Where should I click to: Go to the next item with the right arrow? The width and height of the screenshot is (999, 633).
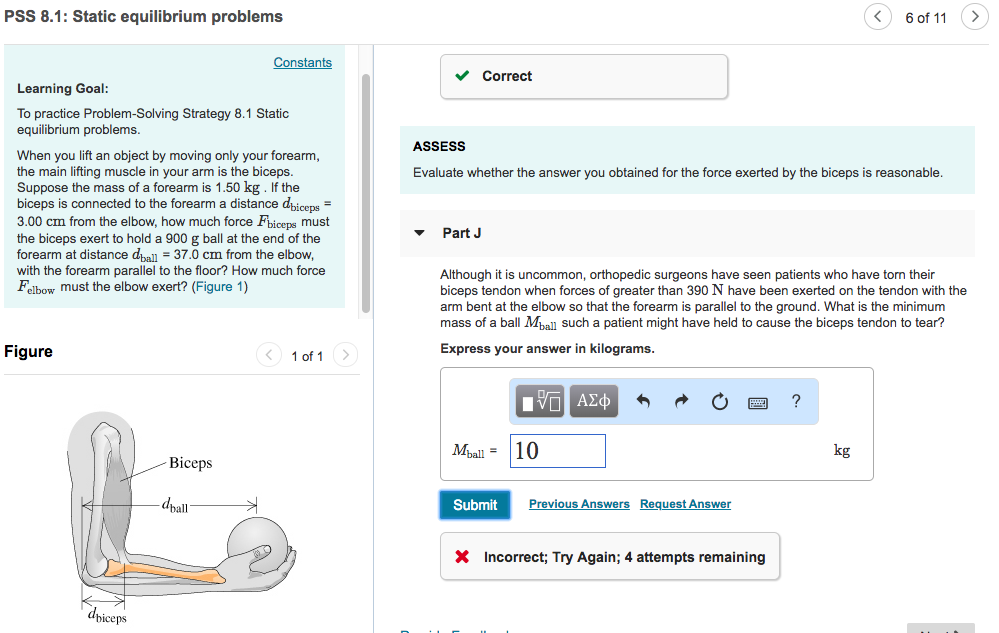974,16
